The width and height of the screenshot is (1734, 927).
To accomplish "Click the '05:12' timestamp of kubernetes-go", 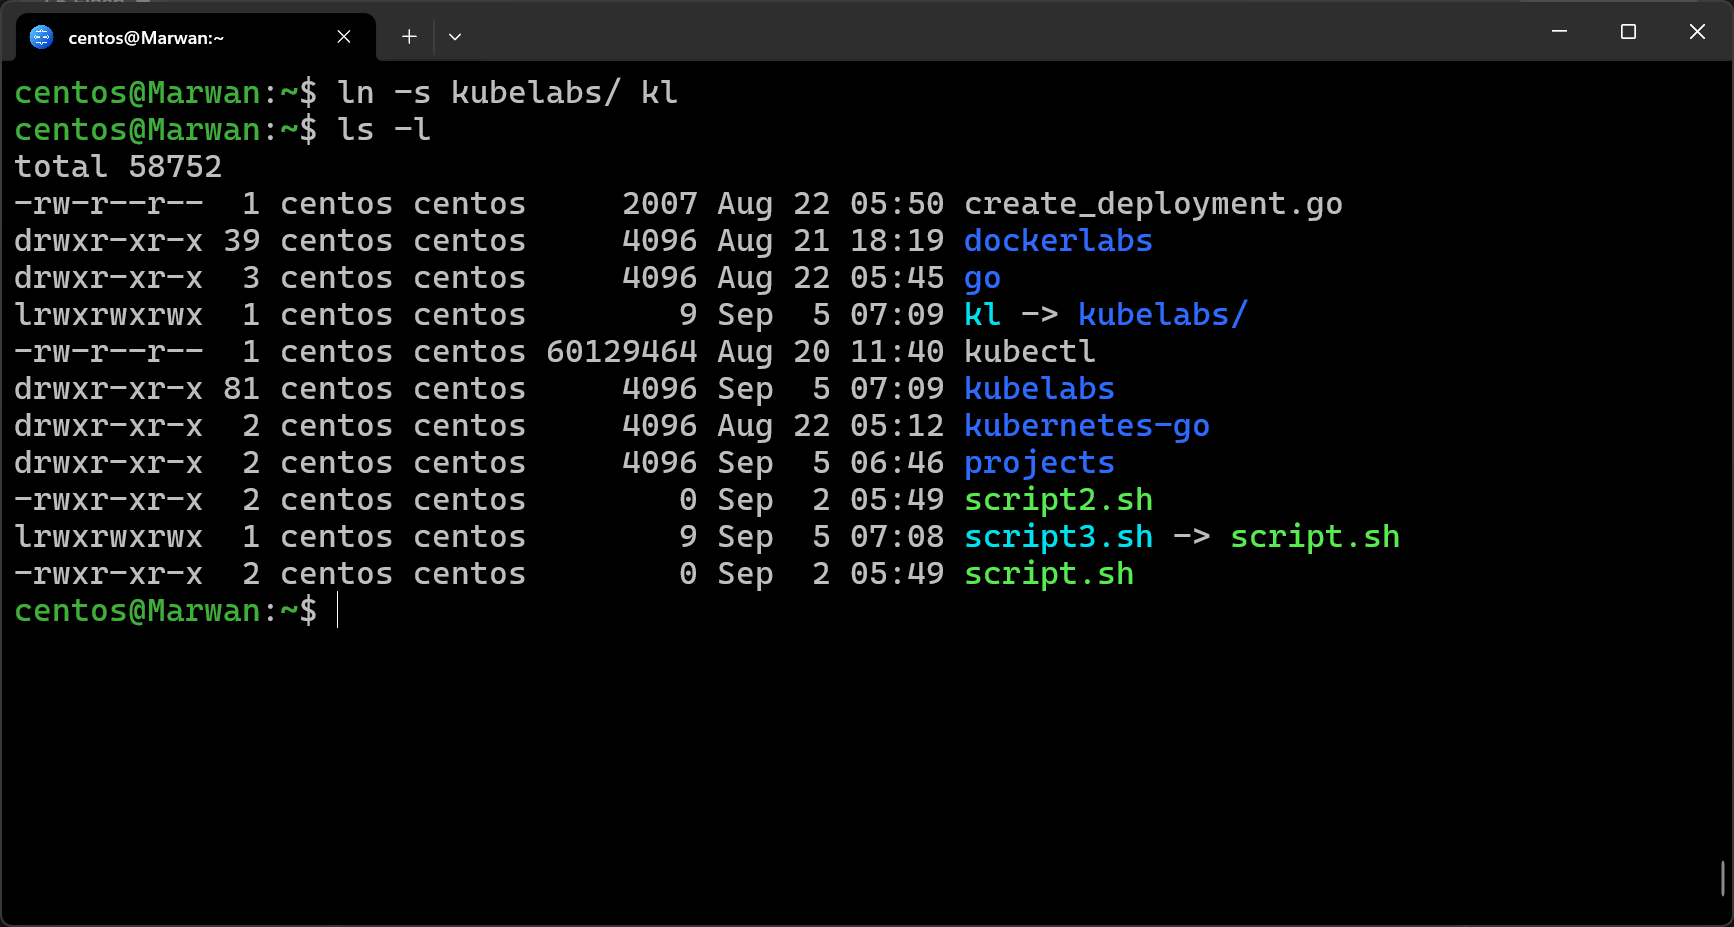I will pos(897,426).
